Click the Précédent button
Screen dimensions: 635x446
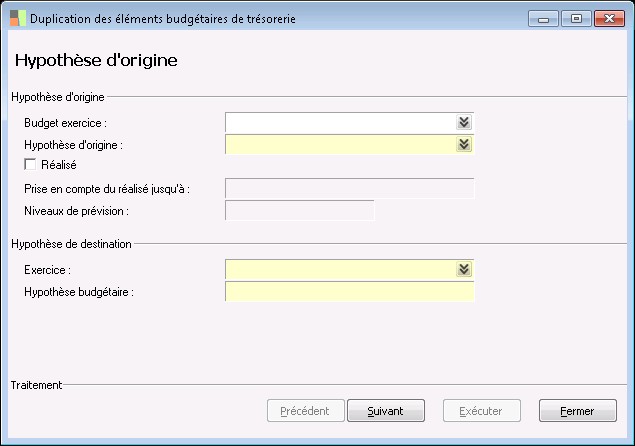coord(306,411)
